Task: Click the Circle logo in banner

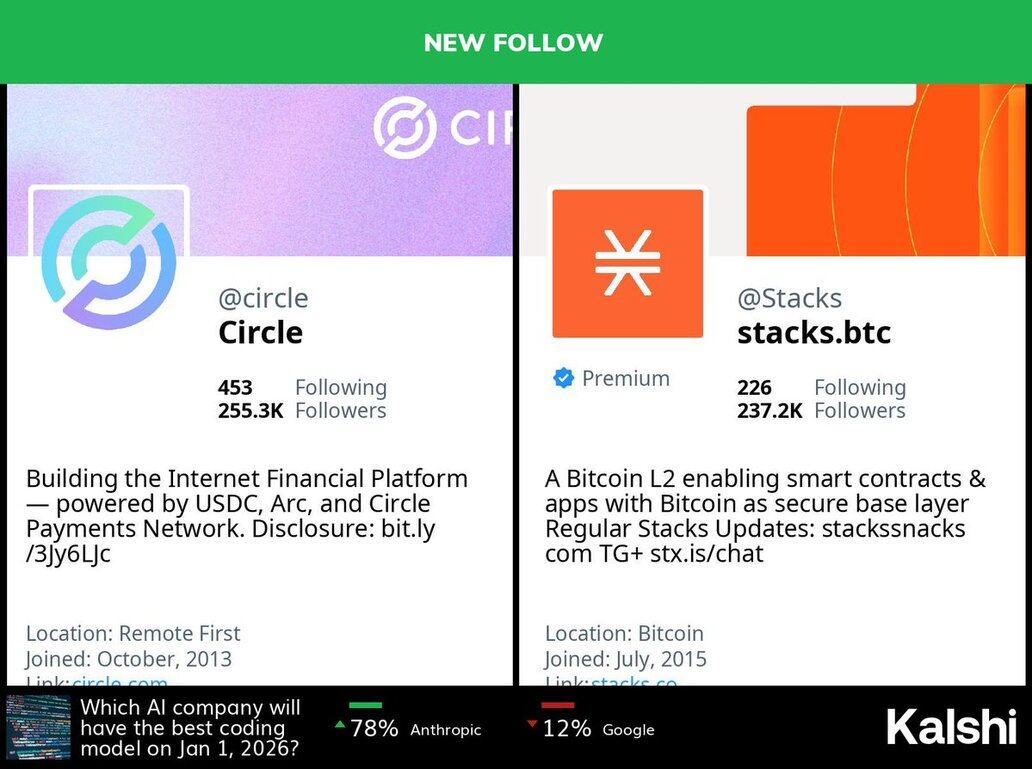Action: coord(405,127)
